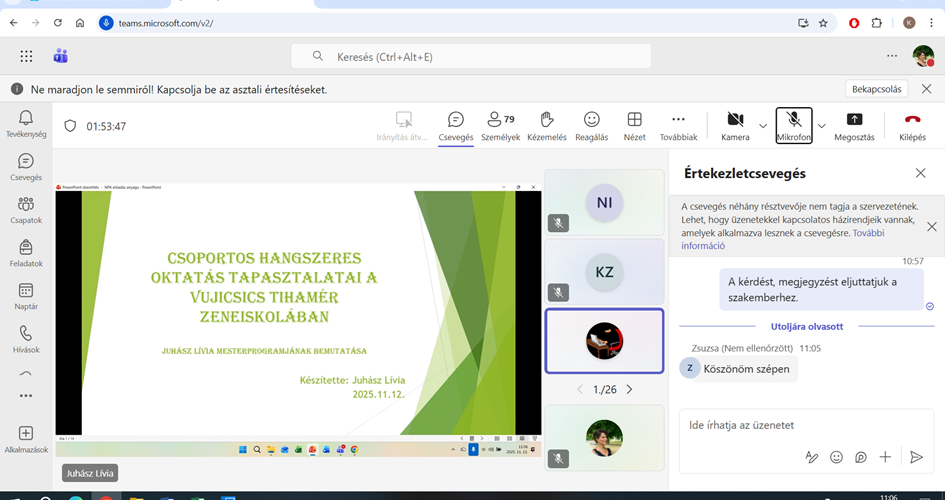945x500 pixels.
Task: Leave the meeting with Kilépés
Action: click(912, 125)
